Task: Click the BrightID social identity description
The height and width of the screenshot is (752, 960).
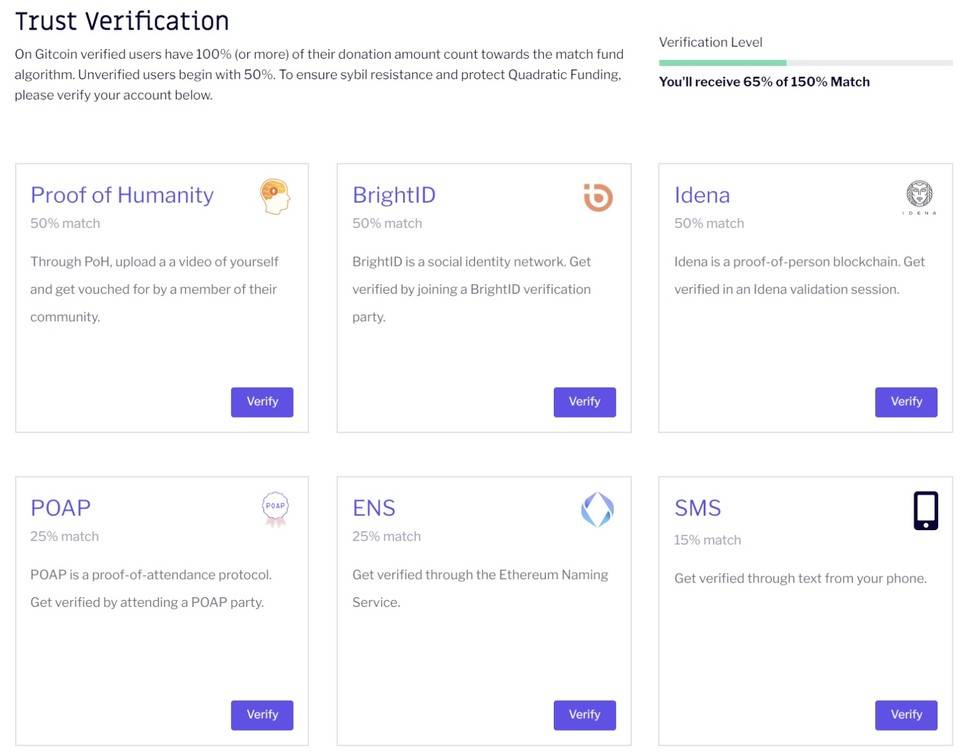Action: 471,289
